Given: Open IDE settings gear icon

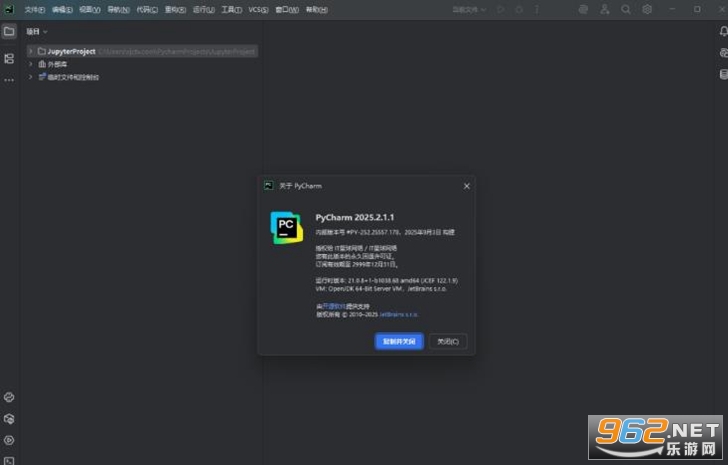Looking at the screenshot, I should pyautogui.click(x=647, y=9).
